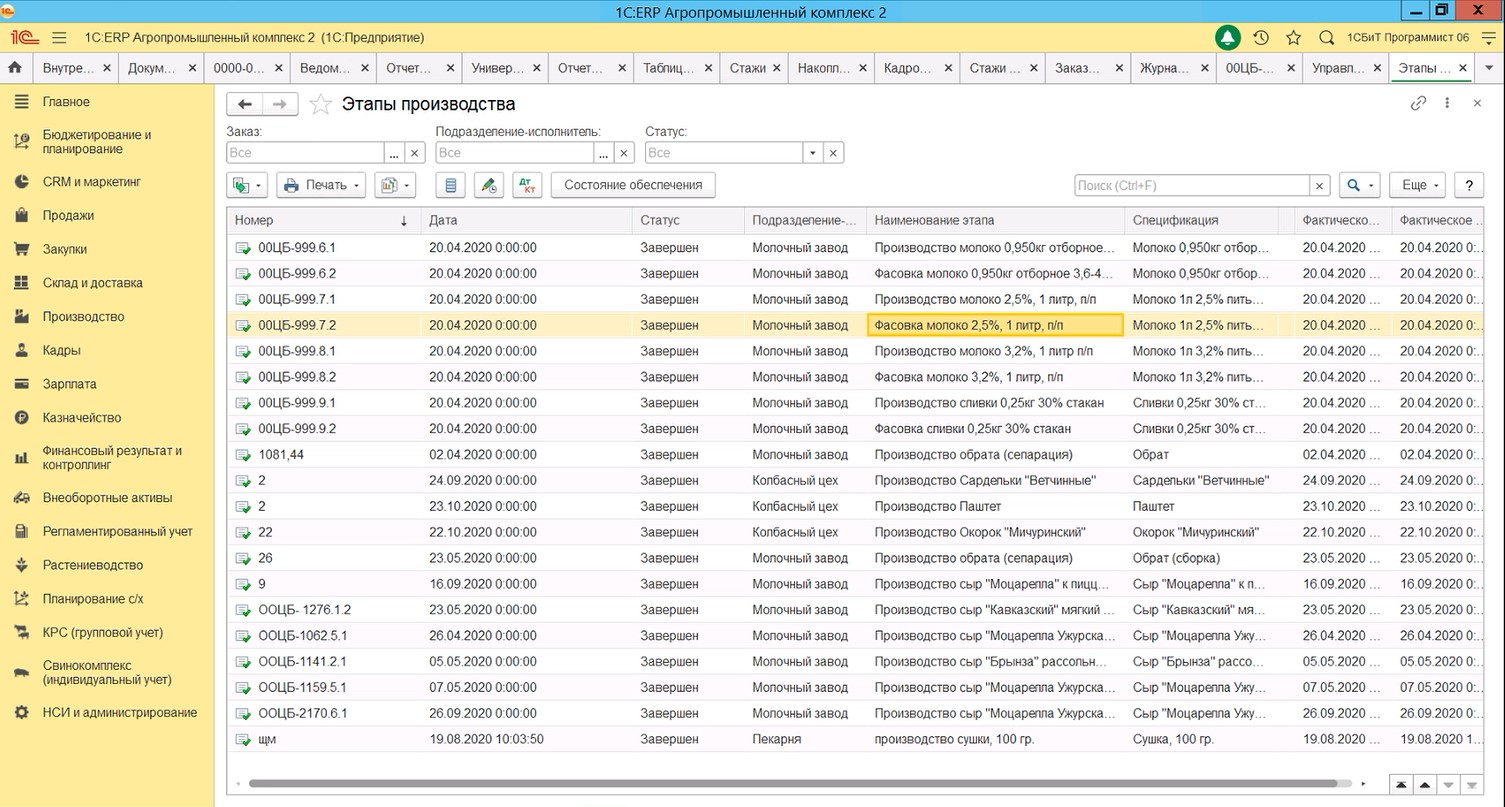Copy link to this list icon
Screen dimensions: 1505x807
coord(1417,103)
